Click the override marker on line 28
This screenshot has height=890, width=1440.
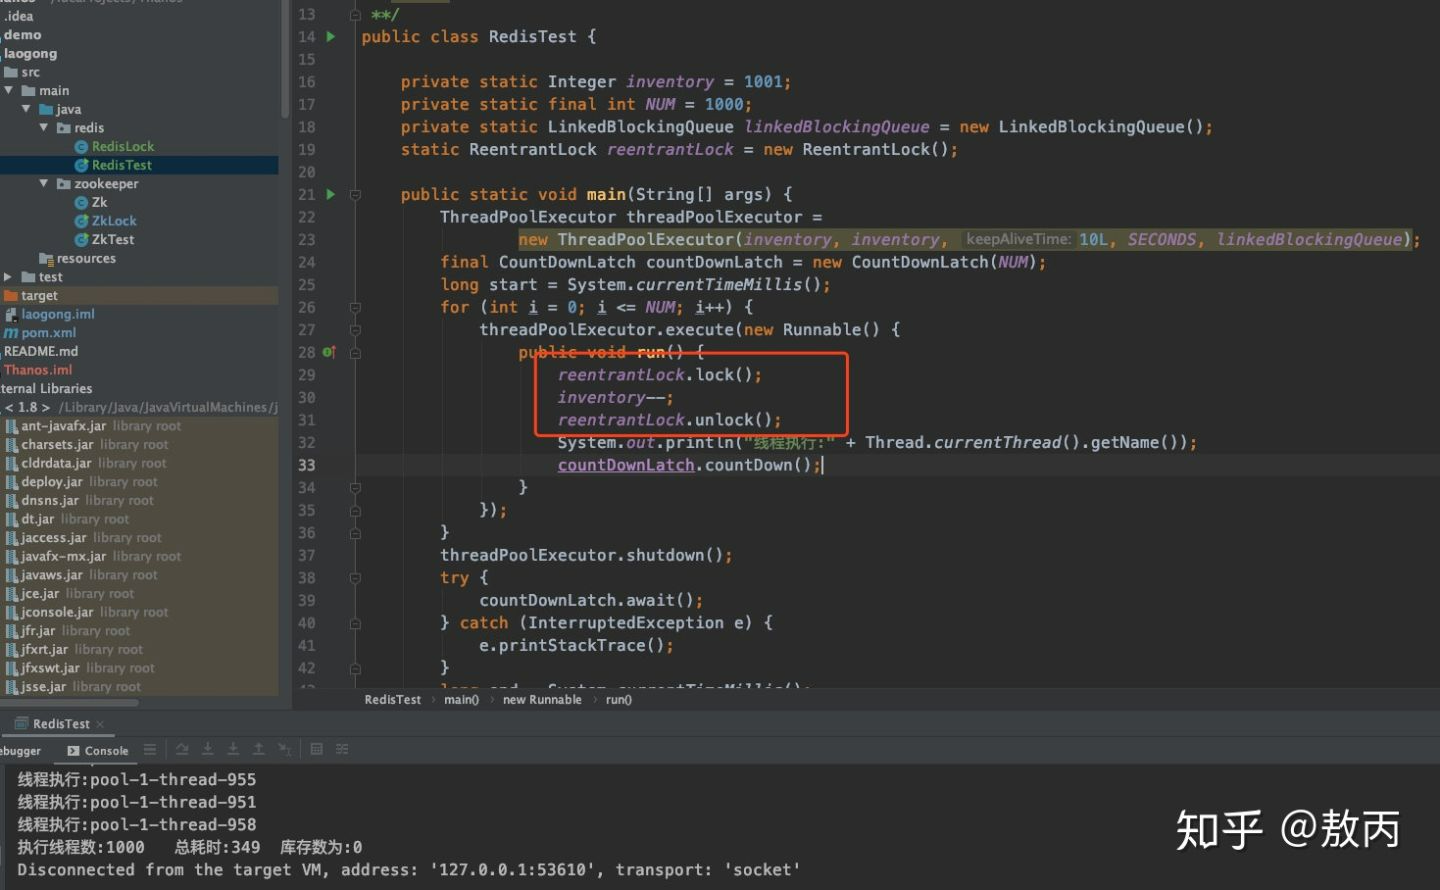328,352
